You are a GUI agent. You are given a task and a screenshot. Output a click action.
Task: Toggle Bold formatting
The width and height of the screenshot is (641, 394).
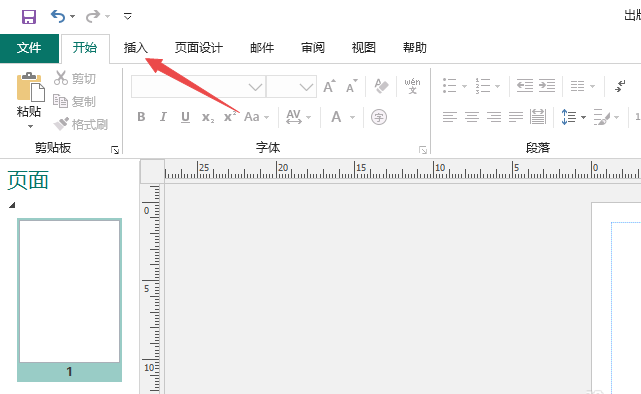tap(141, 117)
